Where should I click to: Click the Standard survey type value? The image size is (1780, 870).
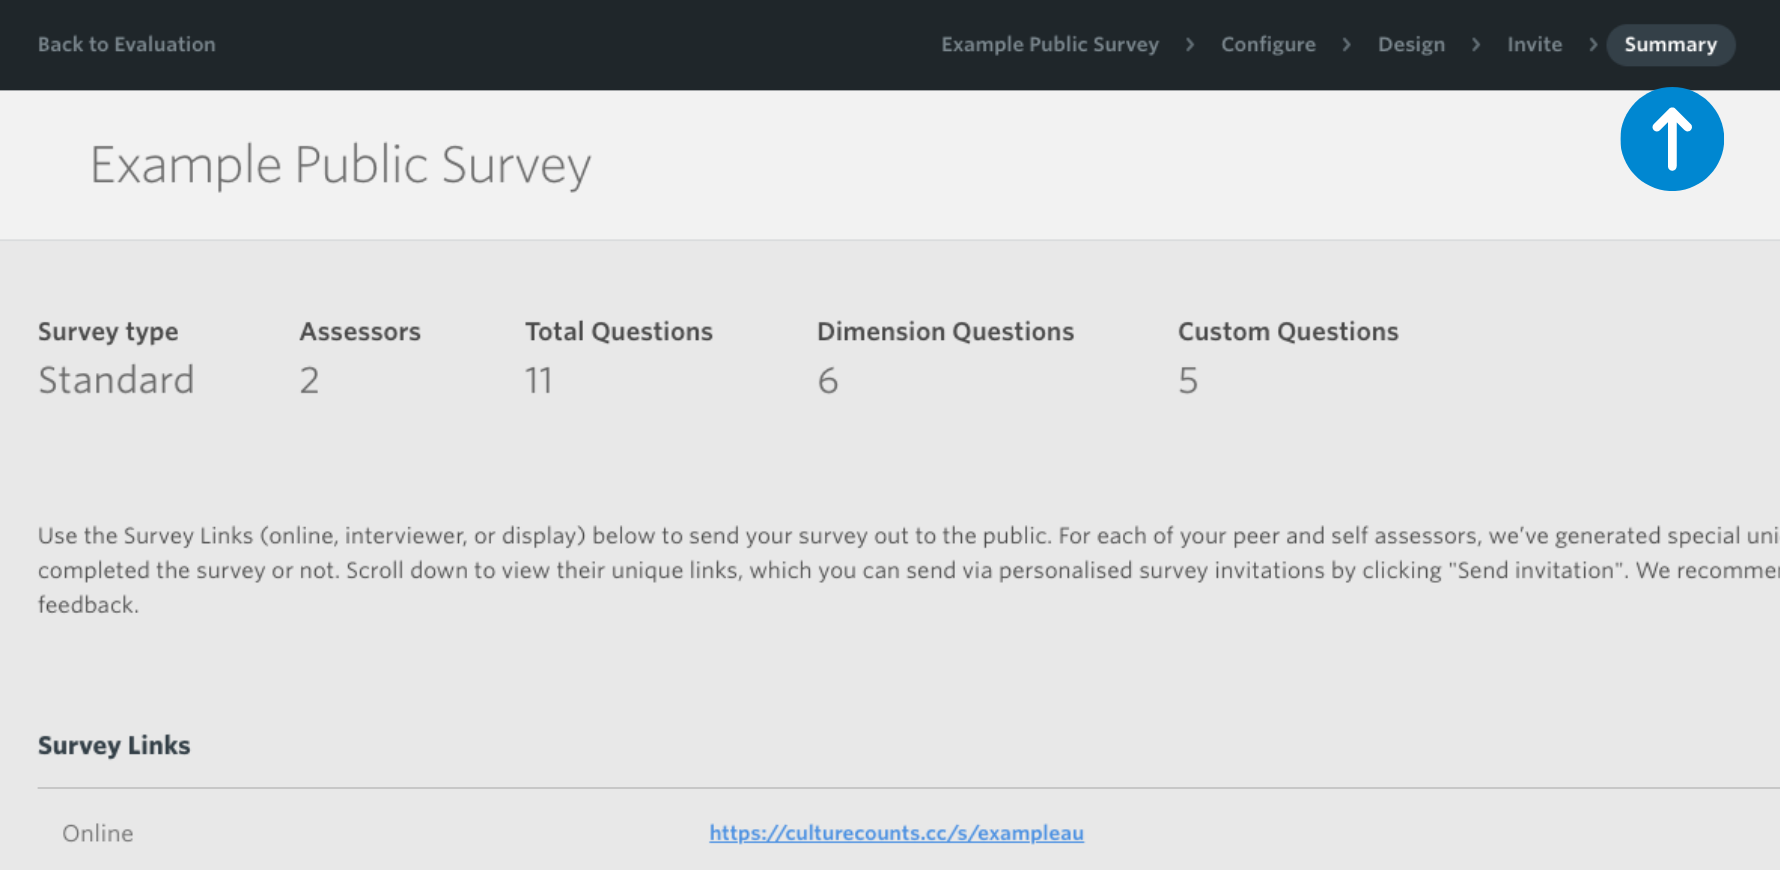coord(116,381)
